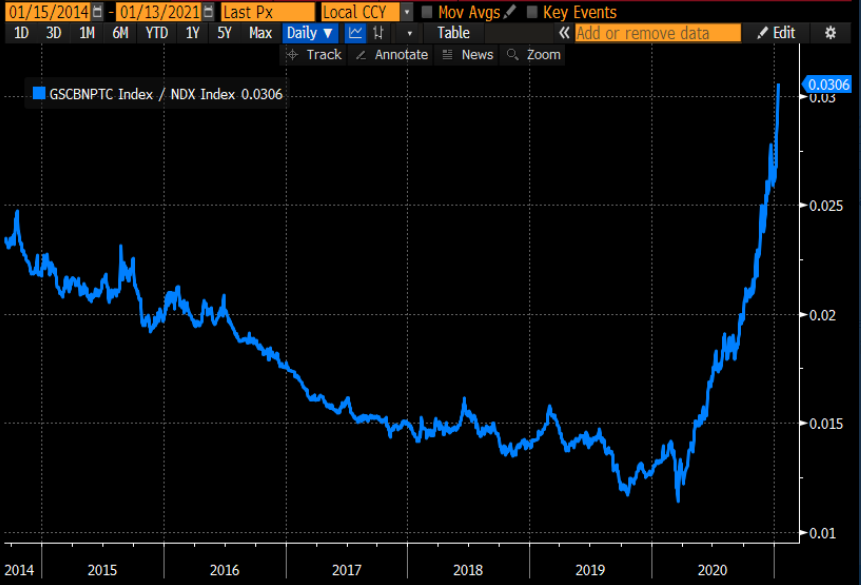861x585 pixels.
Task: Select the 1D range tab
Action: pyautogui.click(x=21, y=33)
